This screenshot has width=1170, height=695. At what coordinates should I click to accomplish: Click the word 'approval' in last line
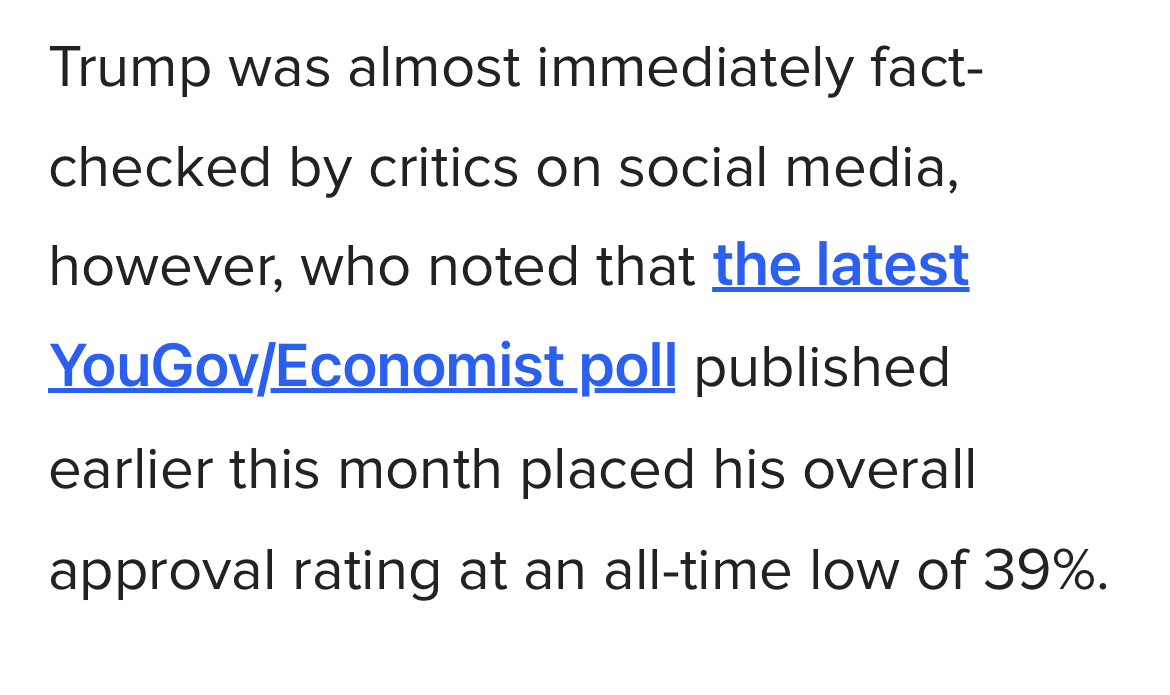(x=161, y=570)
